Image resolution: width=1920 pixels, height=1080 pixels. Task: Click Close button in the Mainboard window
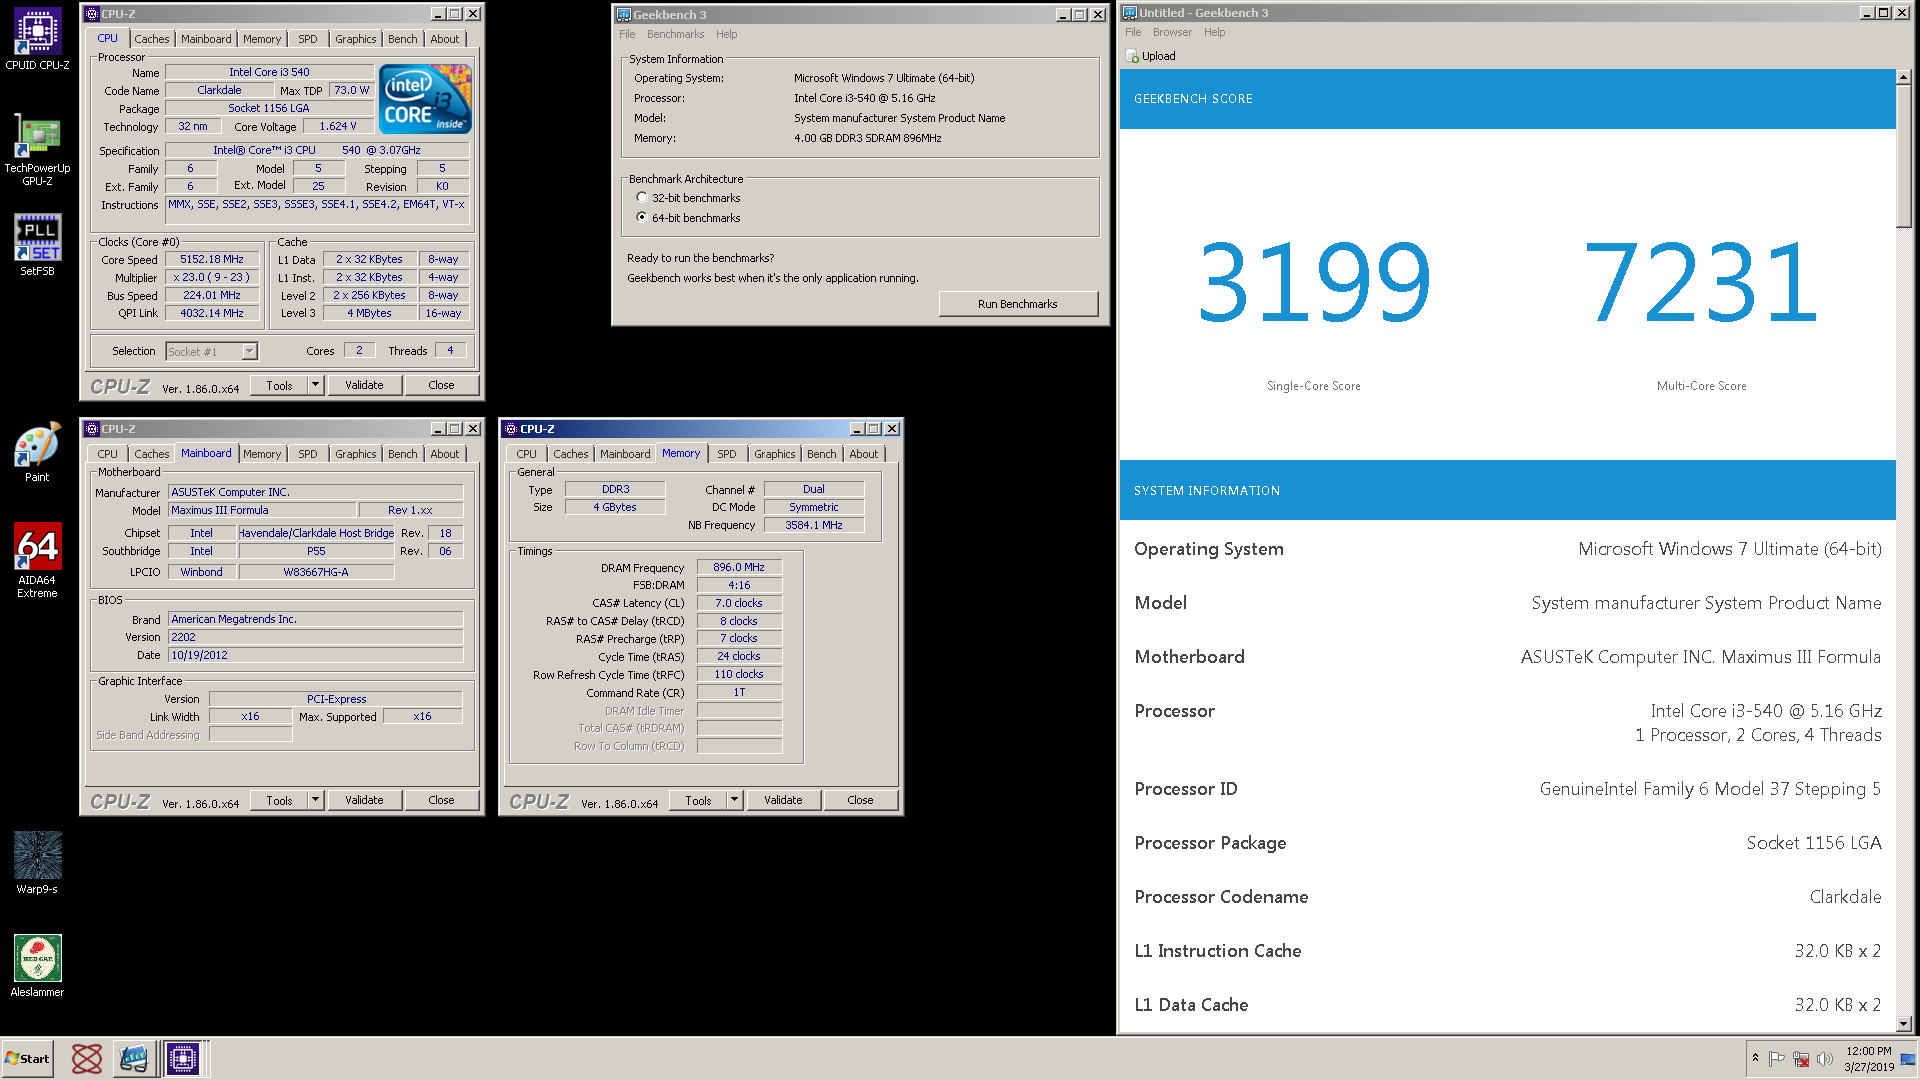(x=441, y=800)
